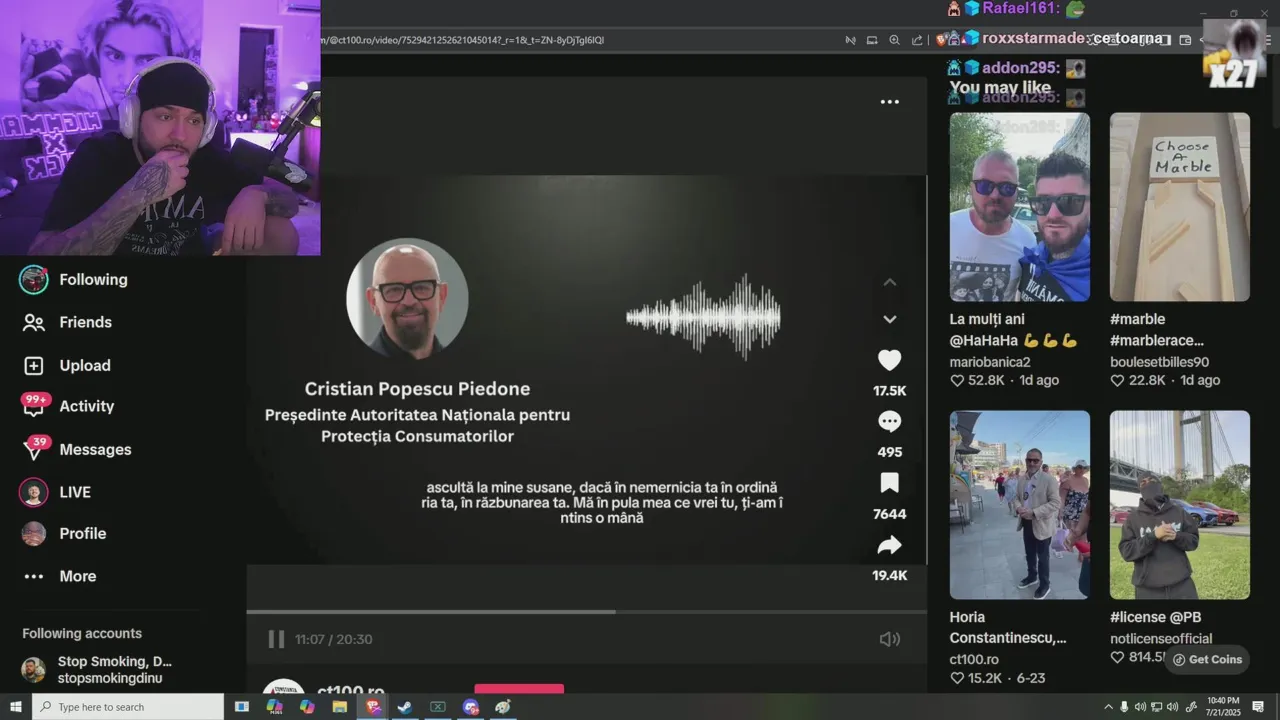Click the Following compass icon
The height and width of the screenshot is (720, 1280).
pos(34,280)
